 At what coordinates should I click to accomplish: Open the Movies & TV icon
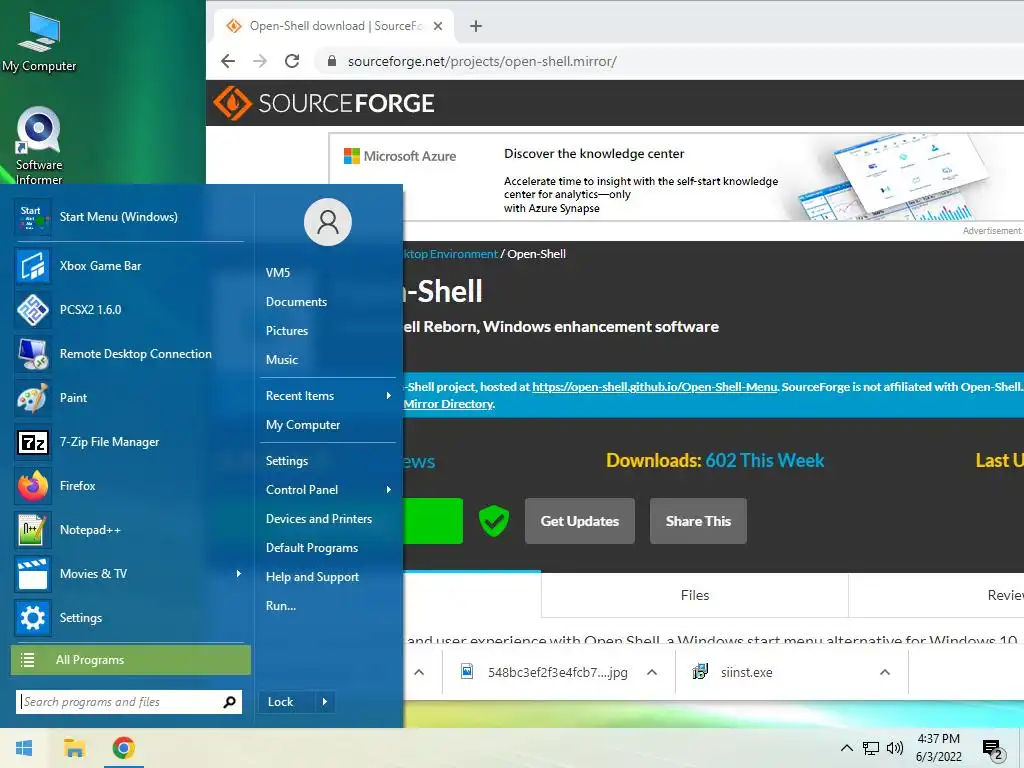[33, 574]
